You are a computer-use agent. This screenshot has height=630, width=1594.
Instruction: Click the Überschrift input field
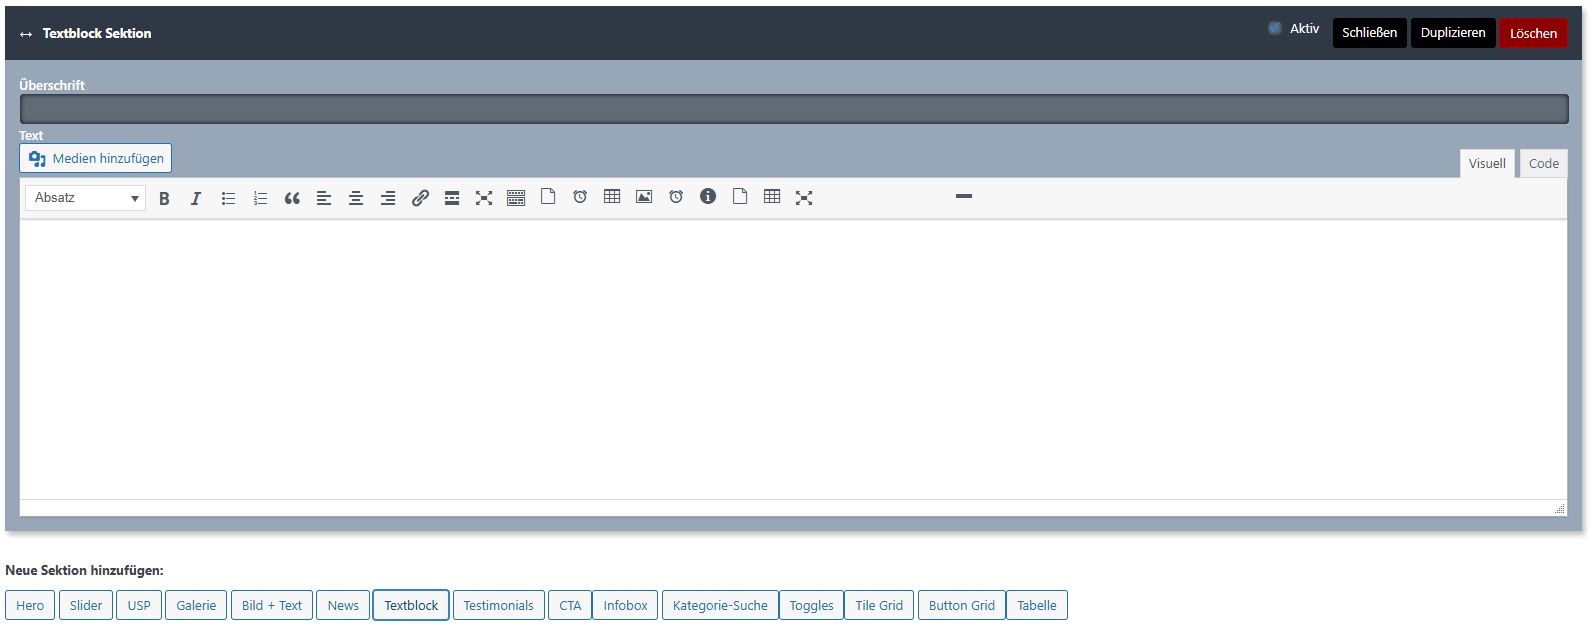(793, 109)
